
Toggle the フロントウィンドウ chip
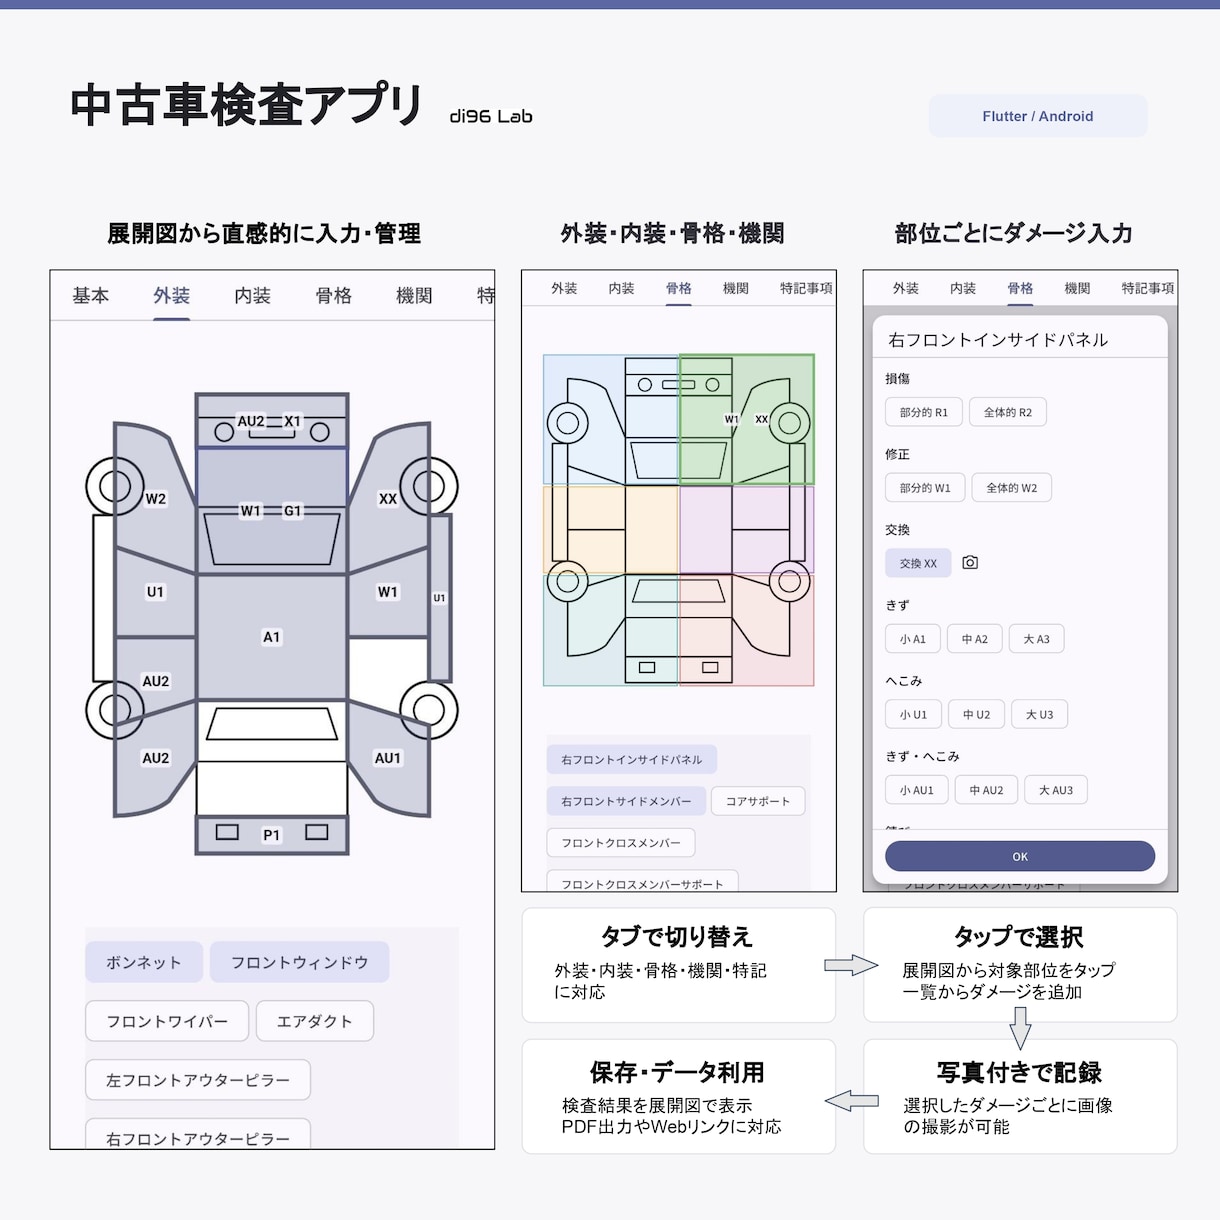click(x=300, y=962)
